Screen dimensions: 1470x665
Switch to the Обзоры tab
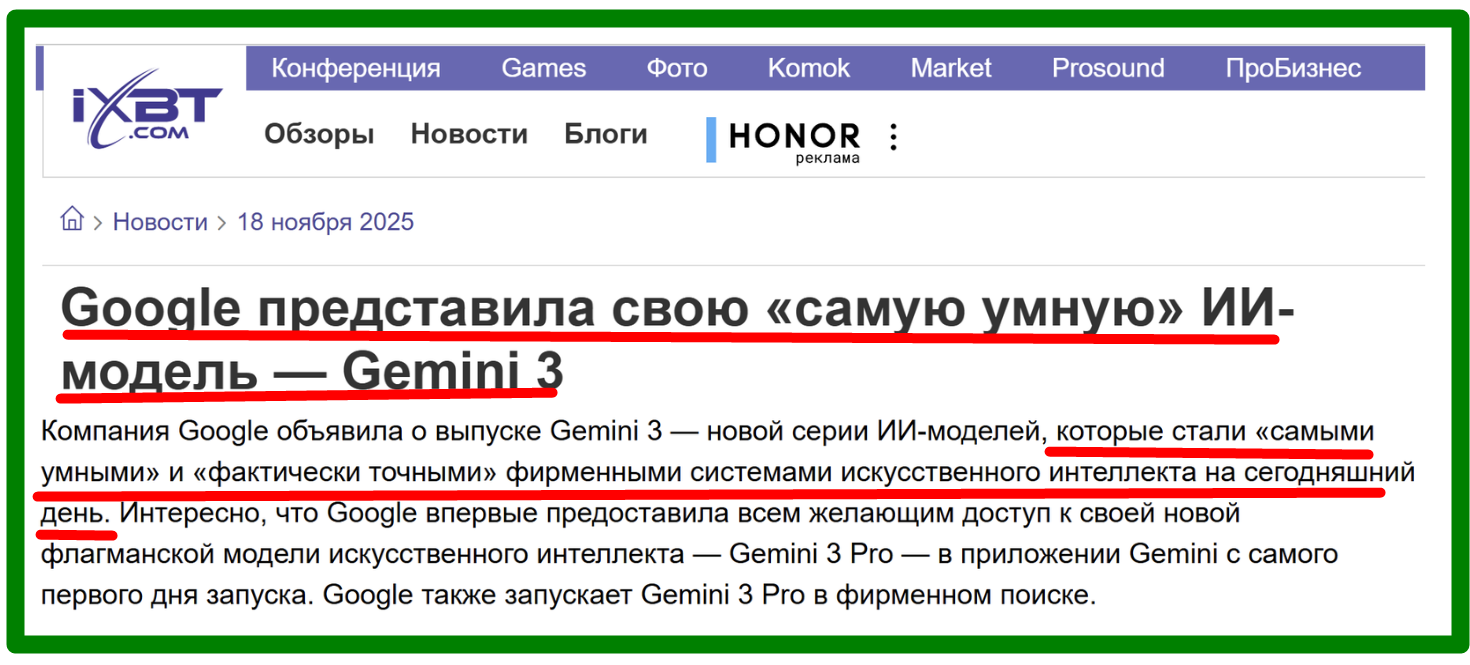click(x=319, y=134)
